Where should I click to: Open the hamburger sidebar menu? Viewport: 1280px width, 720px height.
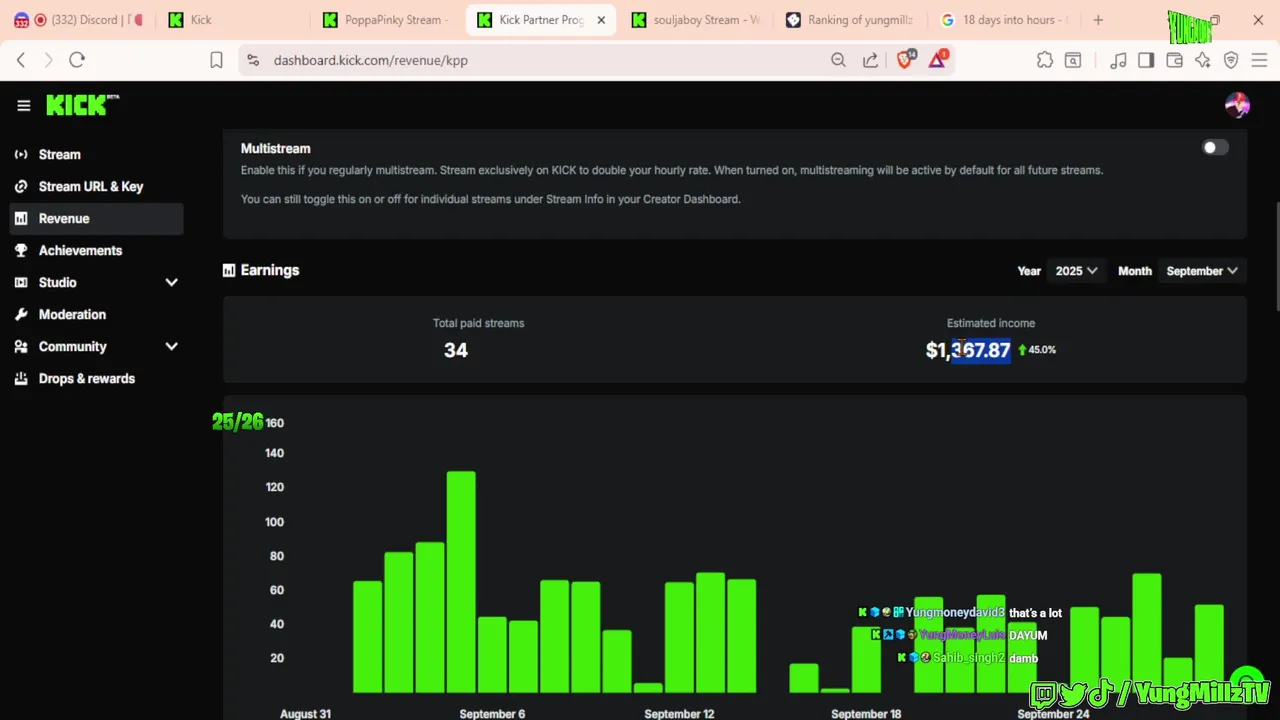coord(24,105)
